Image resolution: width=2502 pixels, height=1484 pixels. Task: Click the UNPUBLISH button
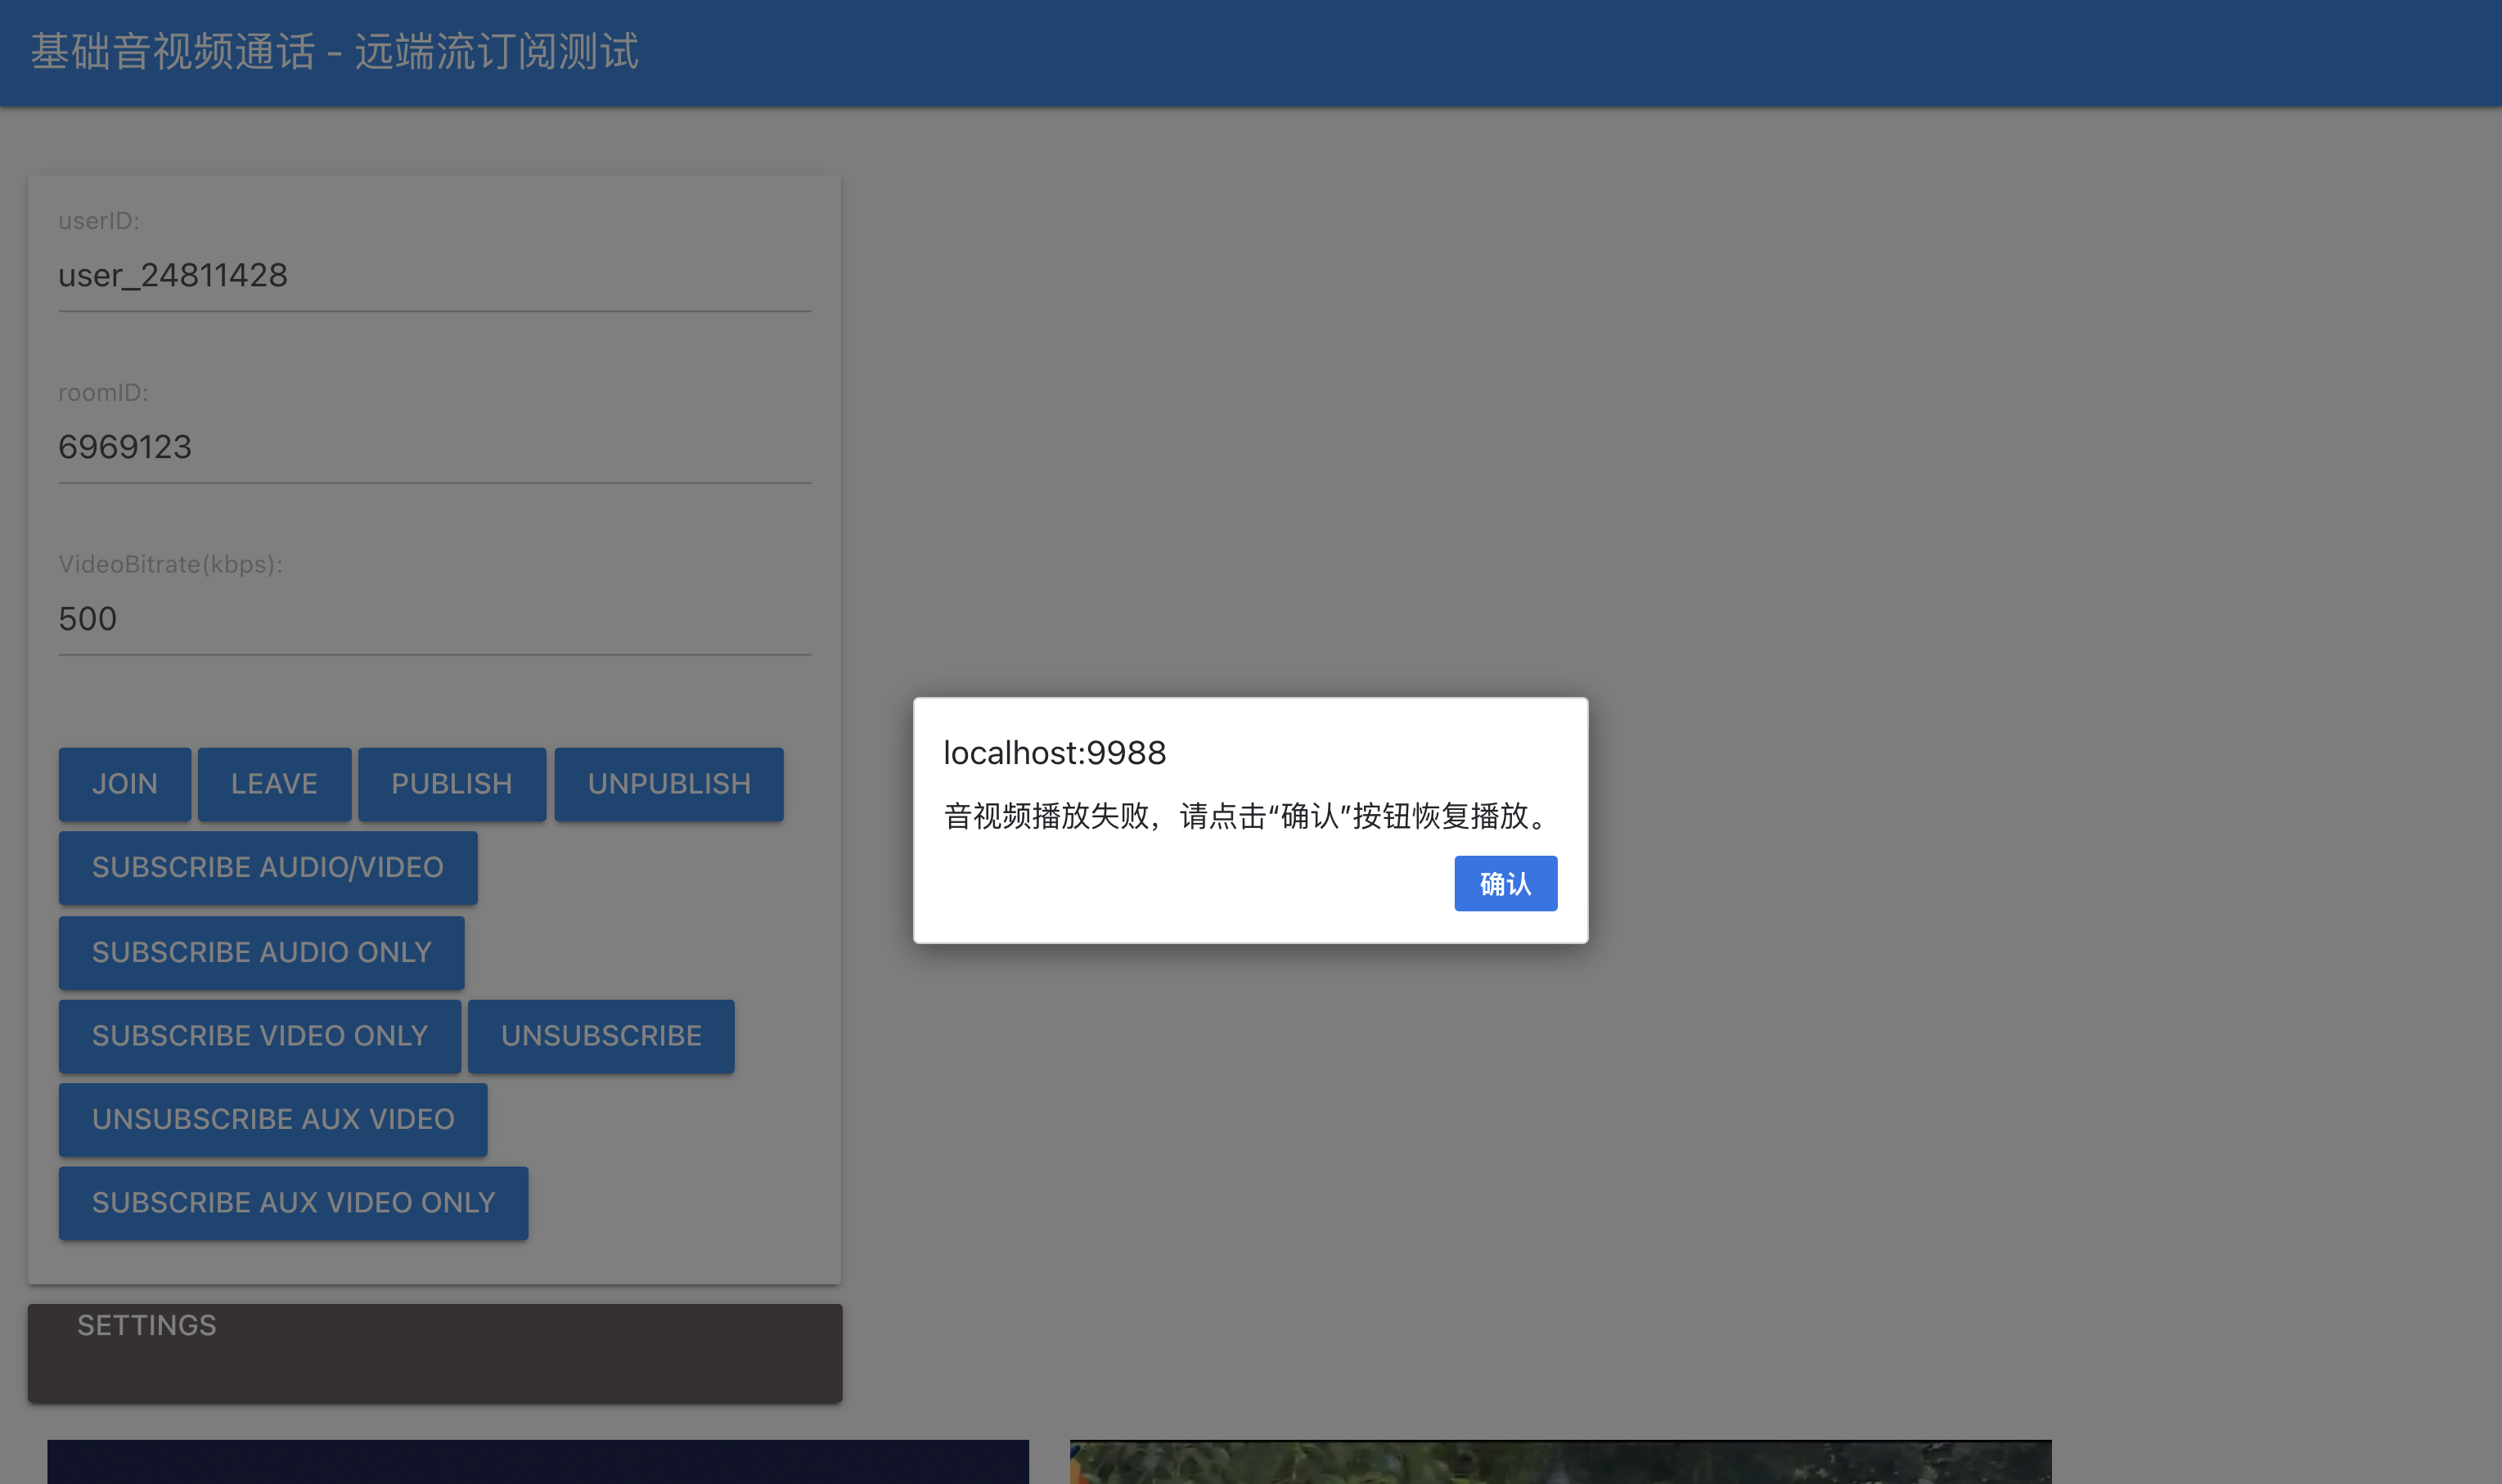point(668,784)
